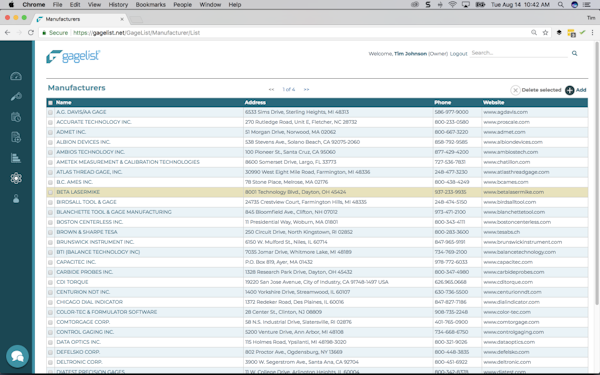
Task: Check the box for CDI TORQUE
Action: (51, 282)
